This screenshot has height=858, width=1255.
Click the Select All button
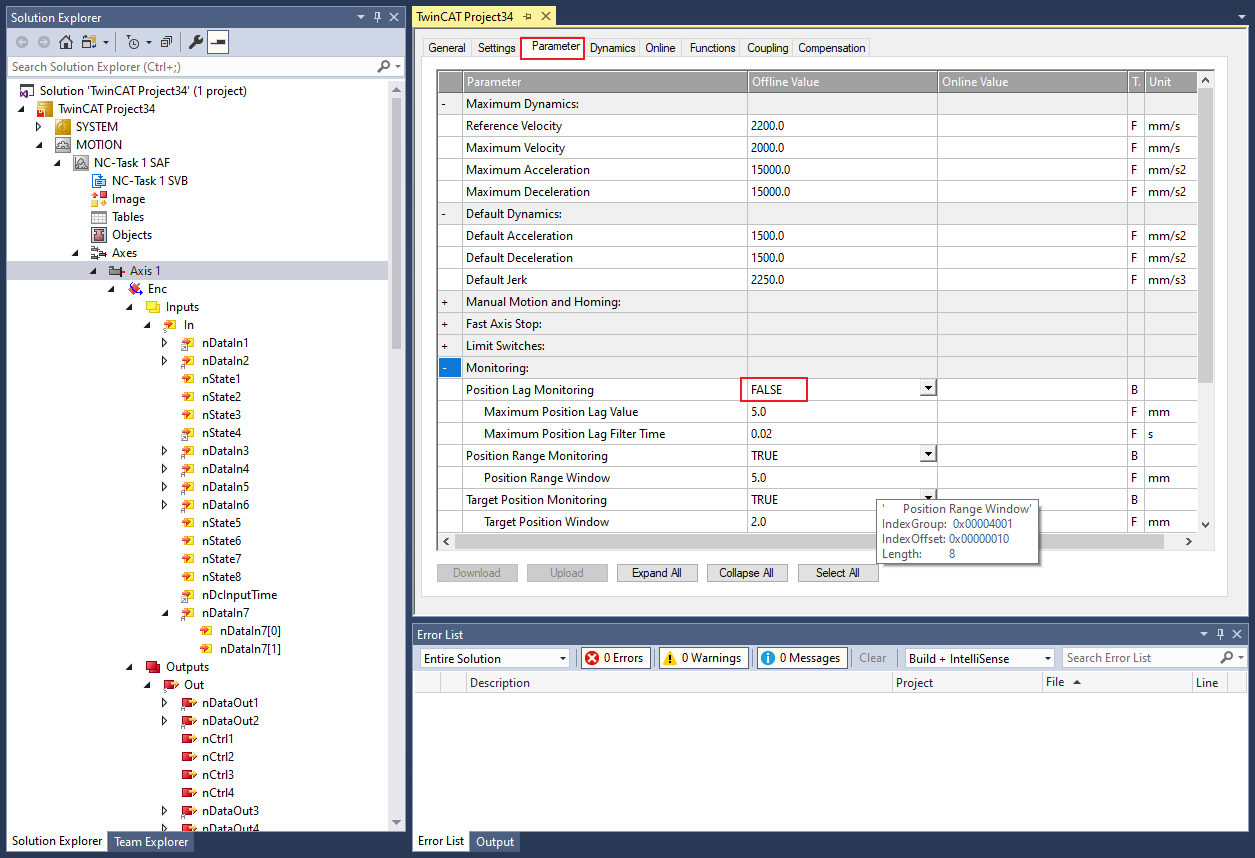[837, 573]
